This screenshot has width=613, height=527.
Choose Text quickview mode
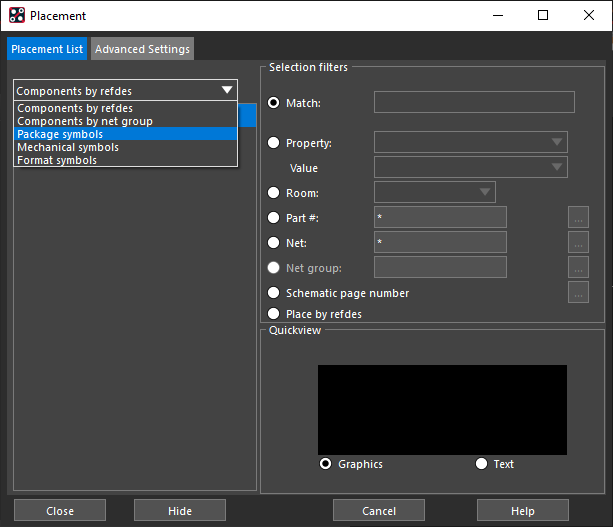(x=481, y=464)
